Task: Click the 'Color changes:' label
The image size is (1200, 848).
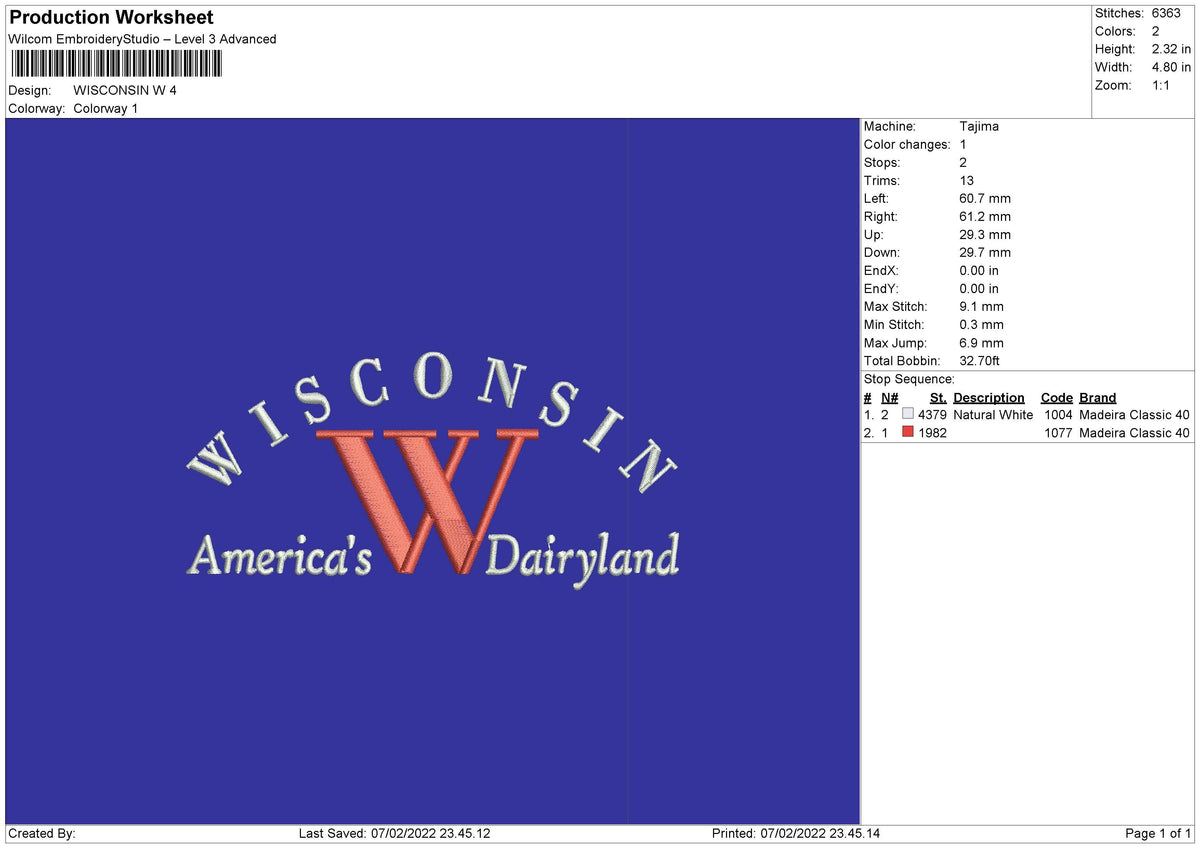Action: click(x=907, y=144)
